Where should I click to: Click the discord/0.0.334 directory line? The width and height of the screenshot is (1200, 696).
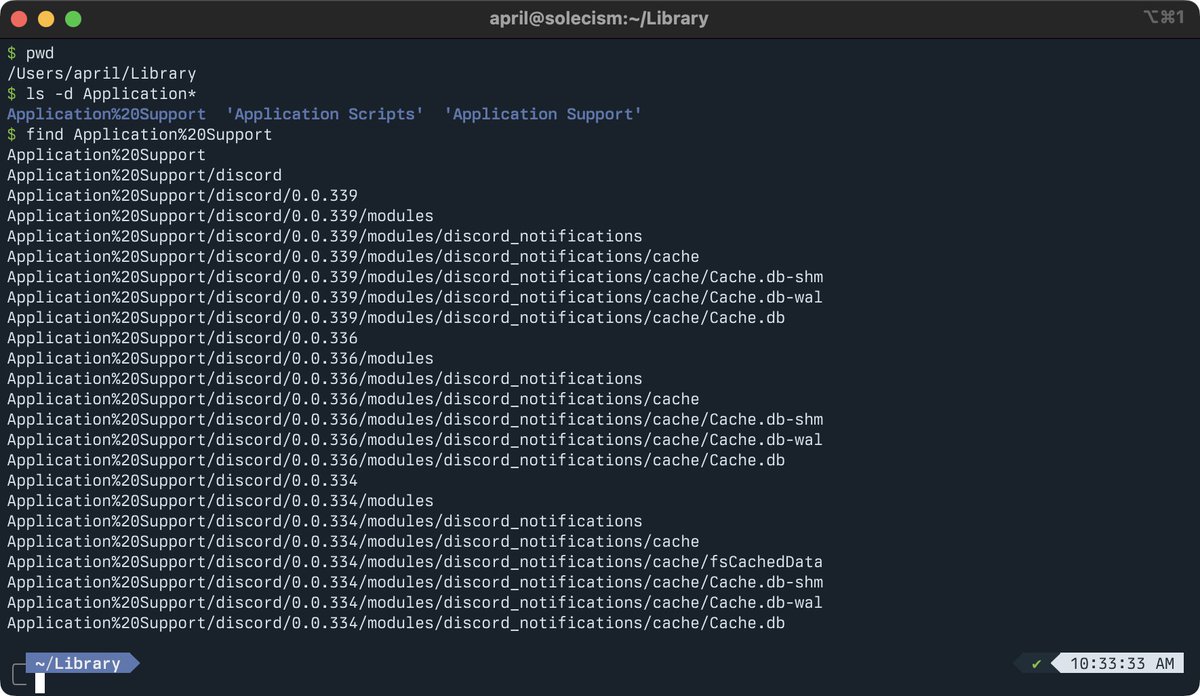182,480
